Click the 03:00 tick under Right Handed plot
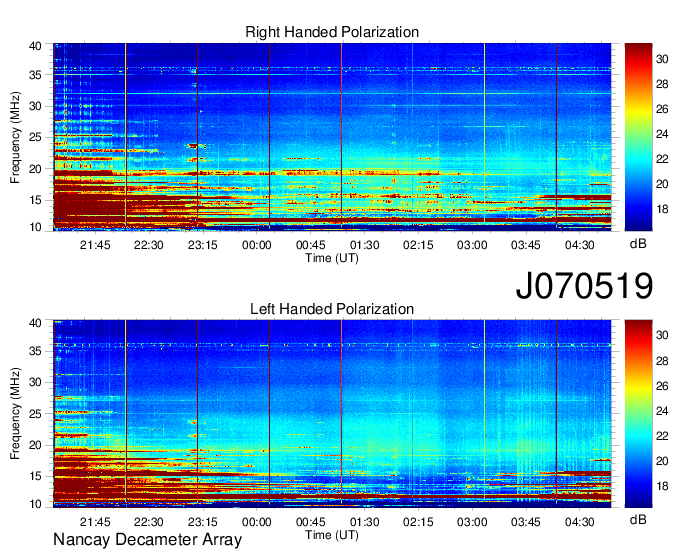The width and height of the screenshot is (680, 552). [x=472, y=245]
